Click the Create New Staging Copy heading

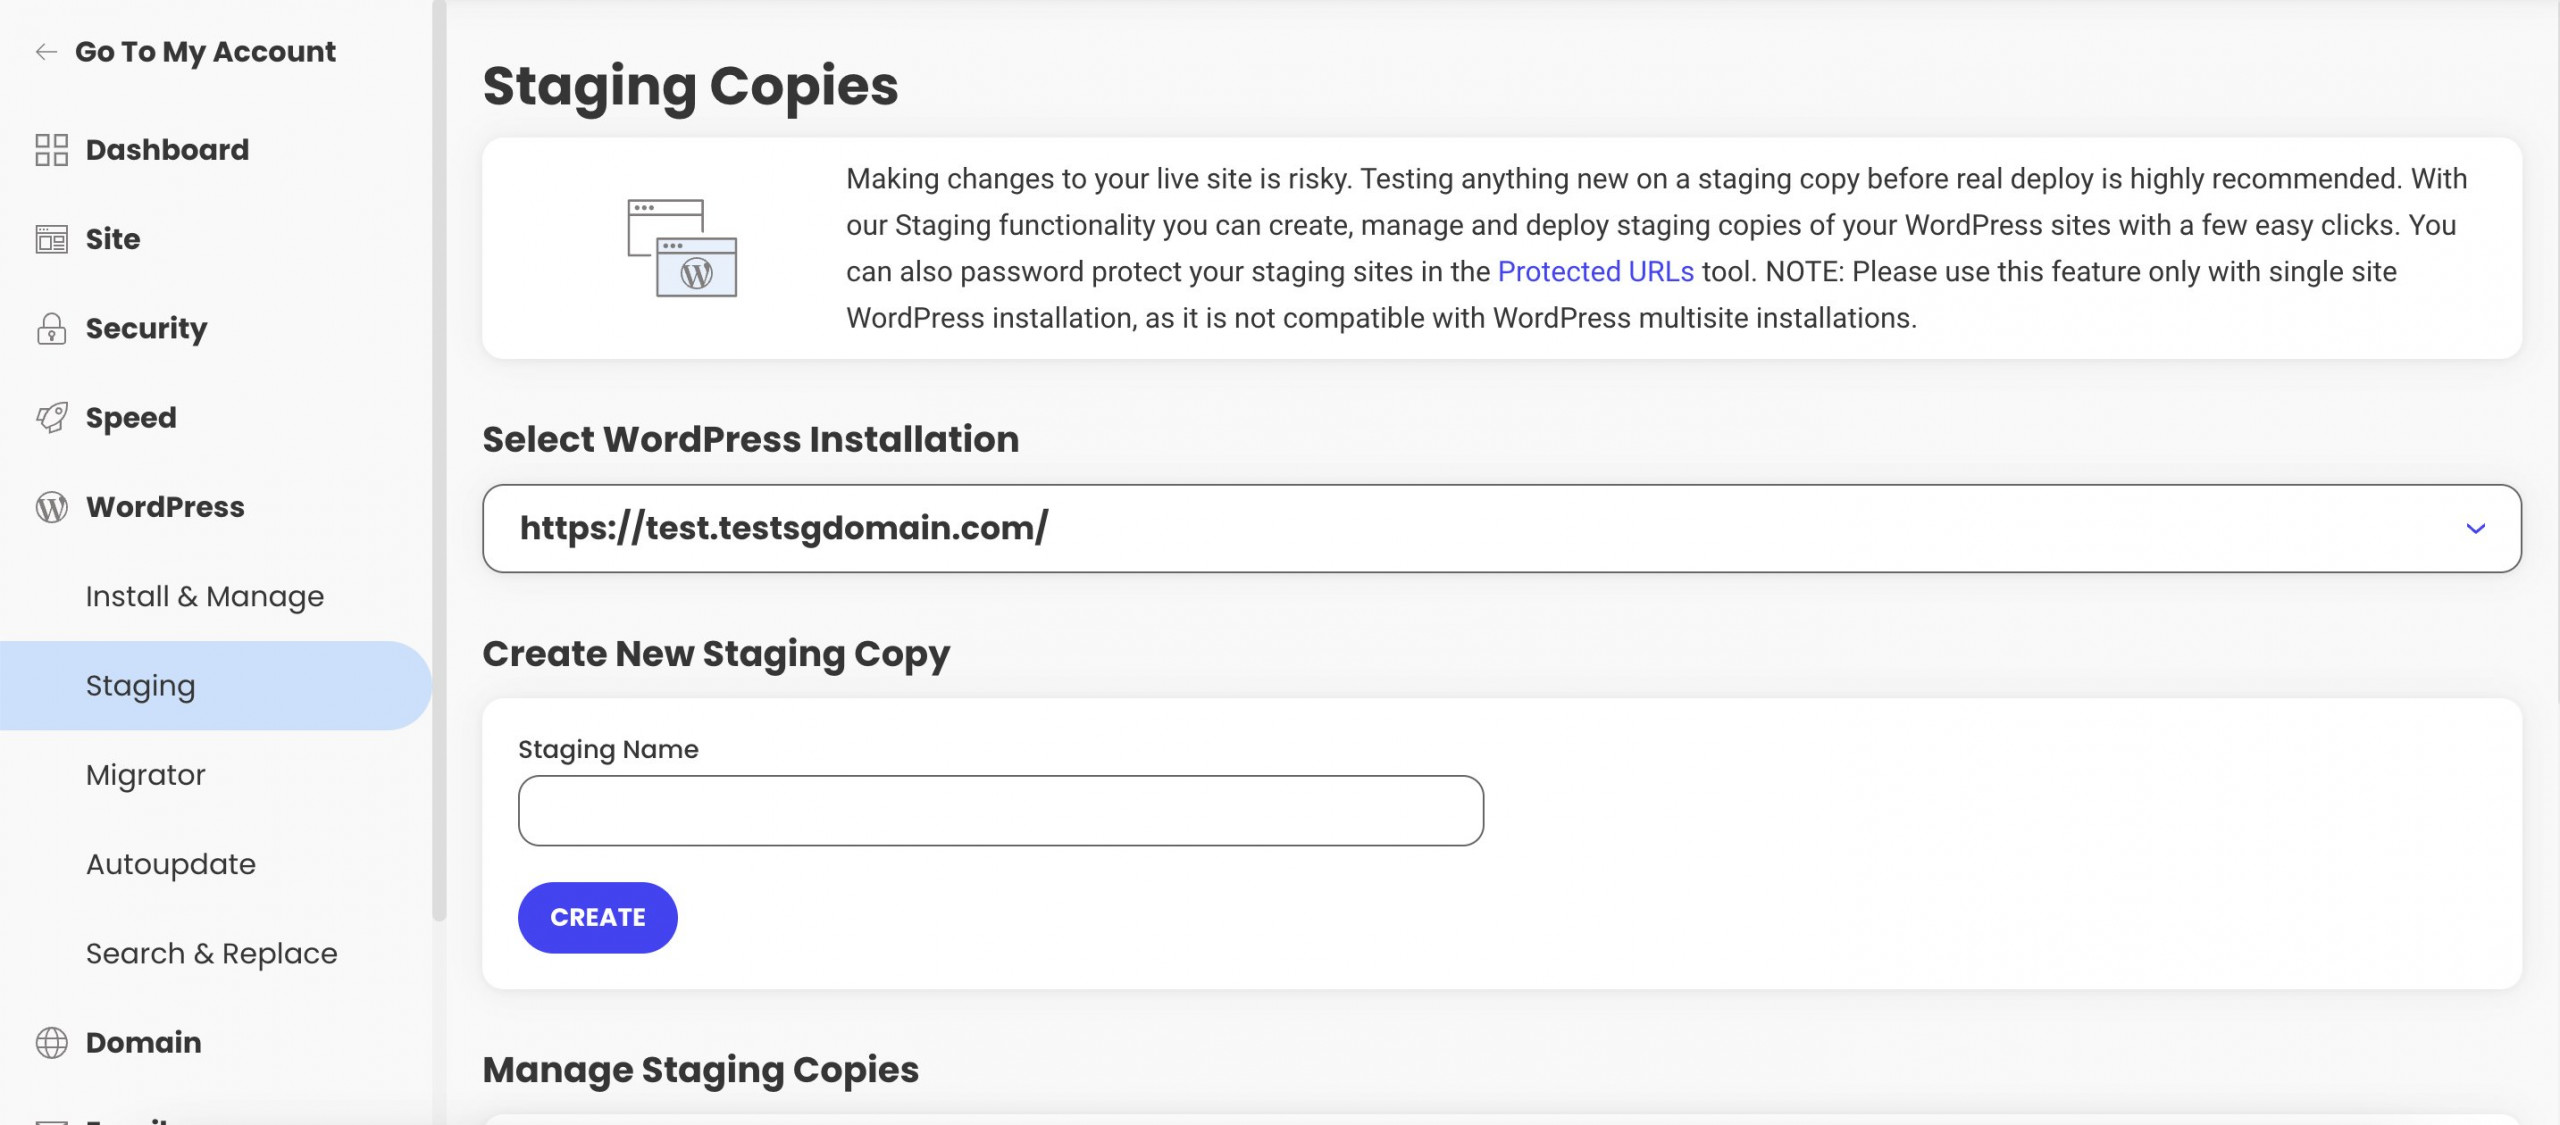[716, 654]
